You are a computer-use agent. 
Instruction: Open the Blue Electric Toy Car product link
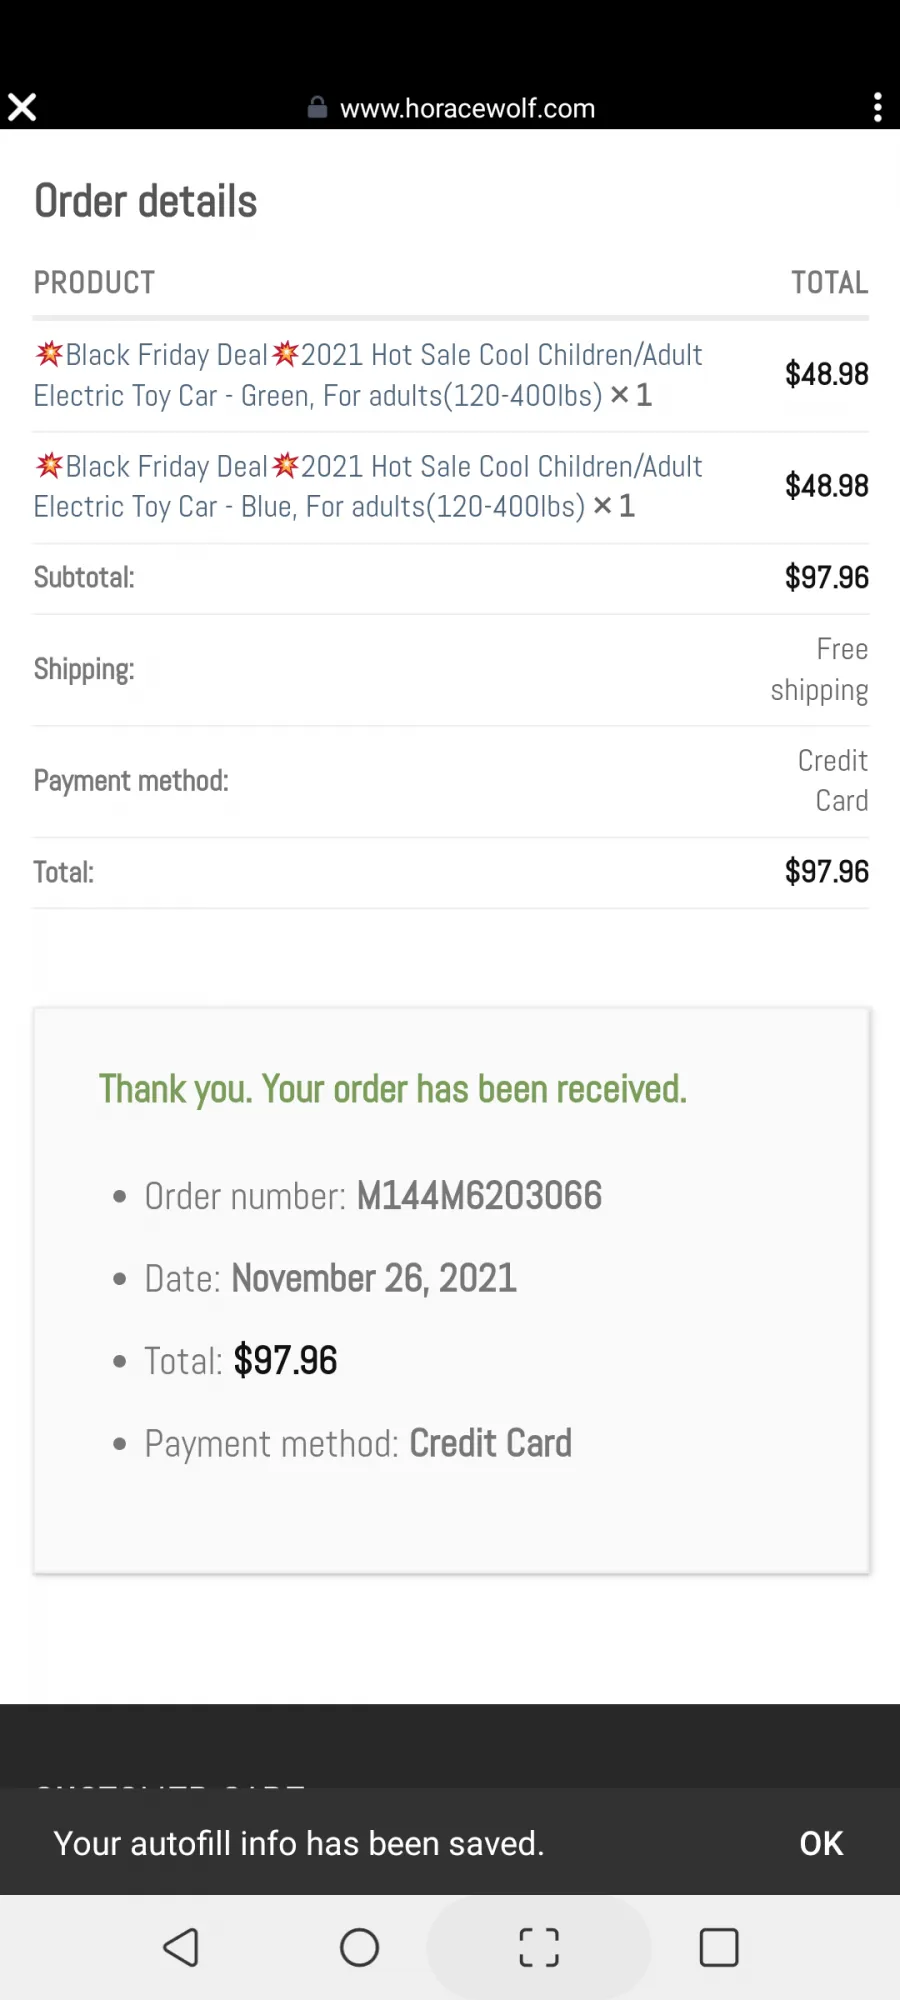pos(368,487)
